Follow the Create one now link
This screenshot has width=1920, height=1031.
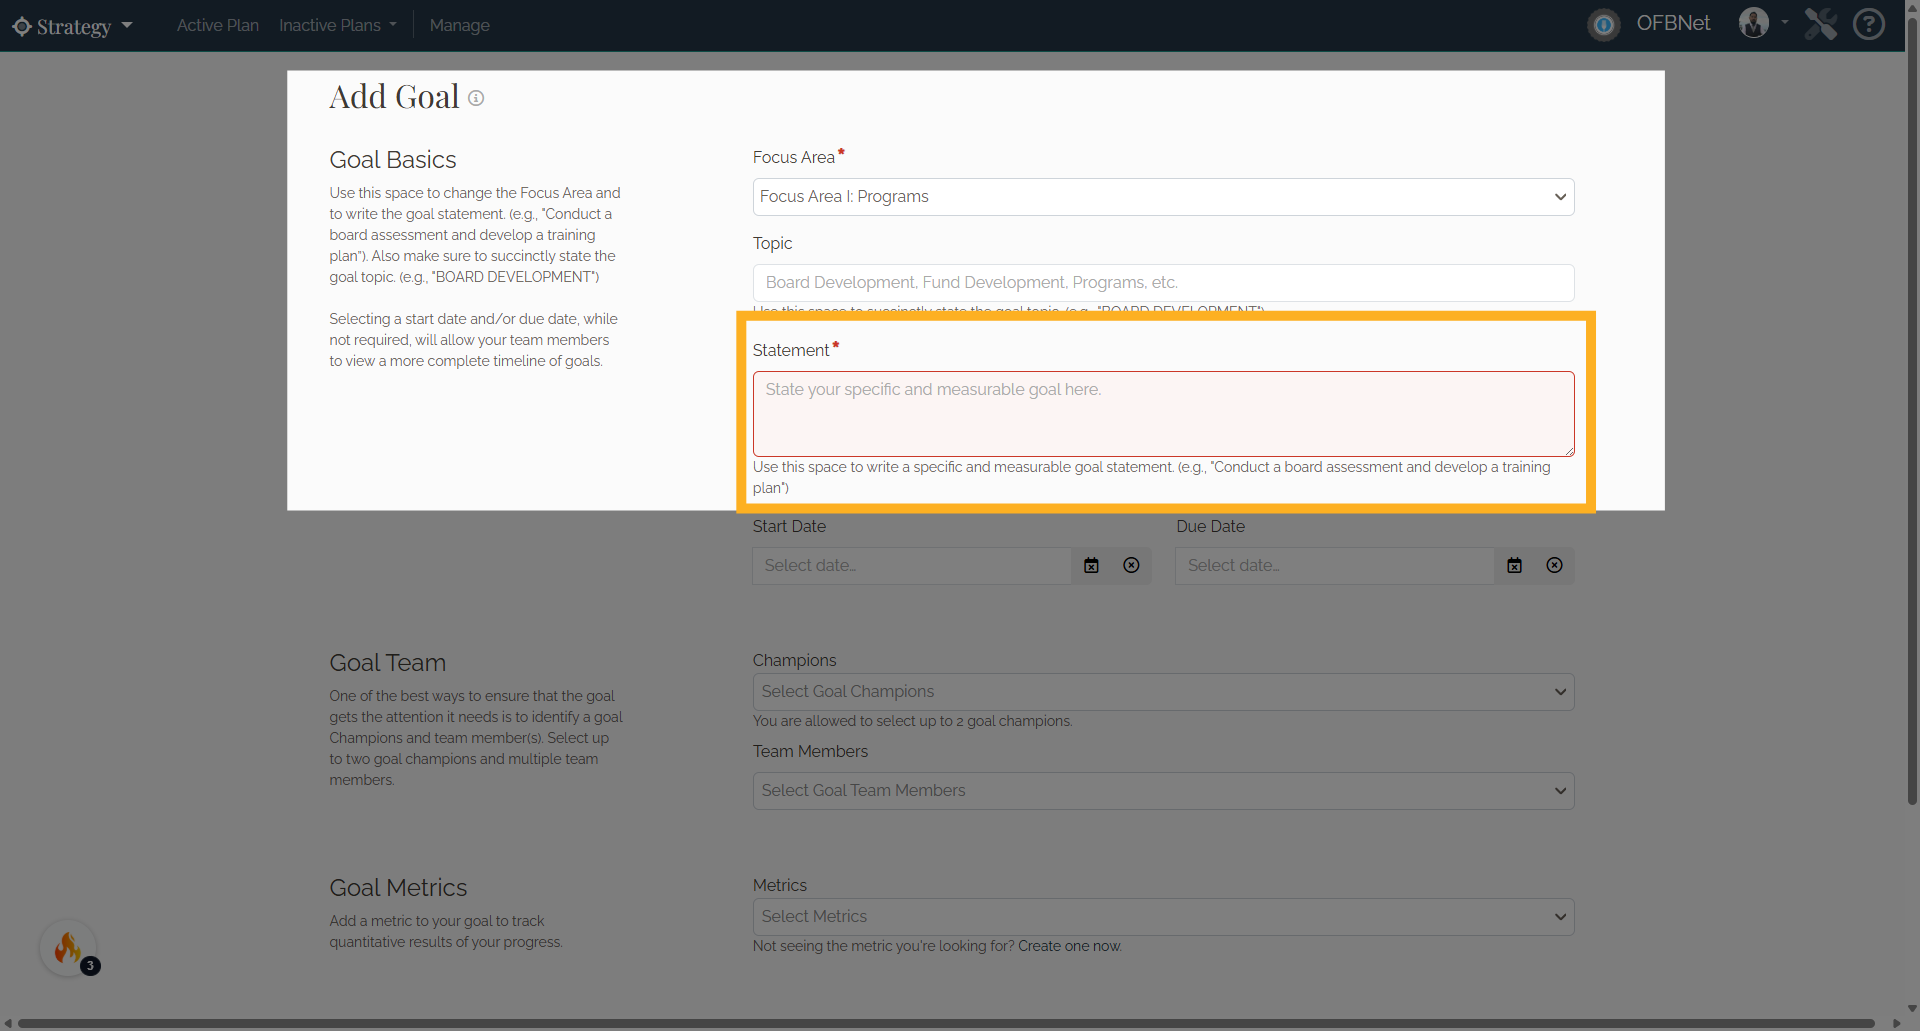pyautogui.click(x=1069, y=946)
